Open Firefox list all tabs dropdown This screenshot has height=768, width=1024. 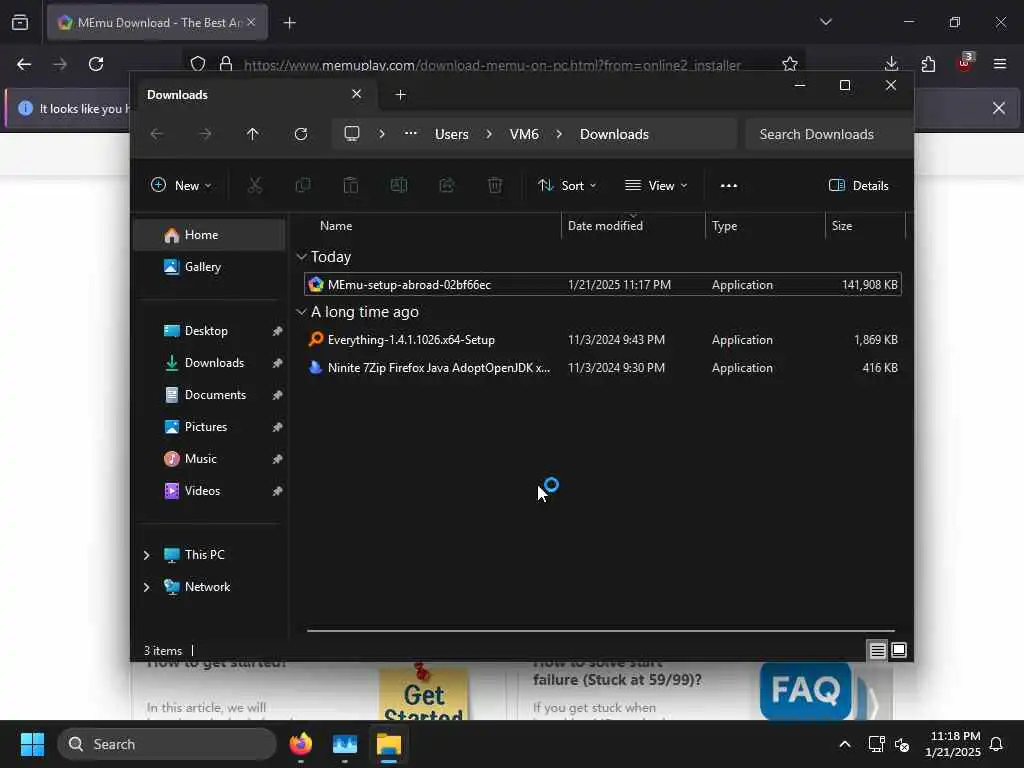(826, 22)
